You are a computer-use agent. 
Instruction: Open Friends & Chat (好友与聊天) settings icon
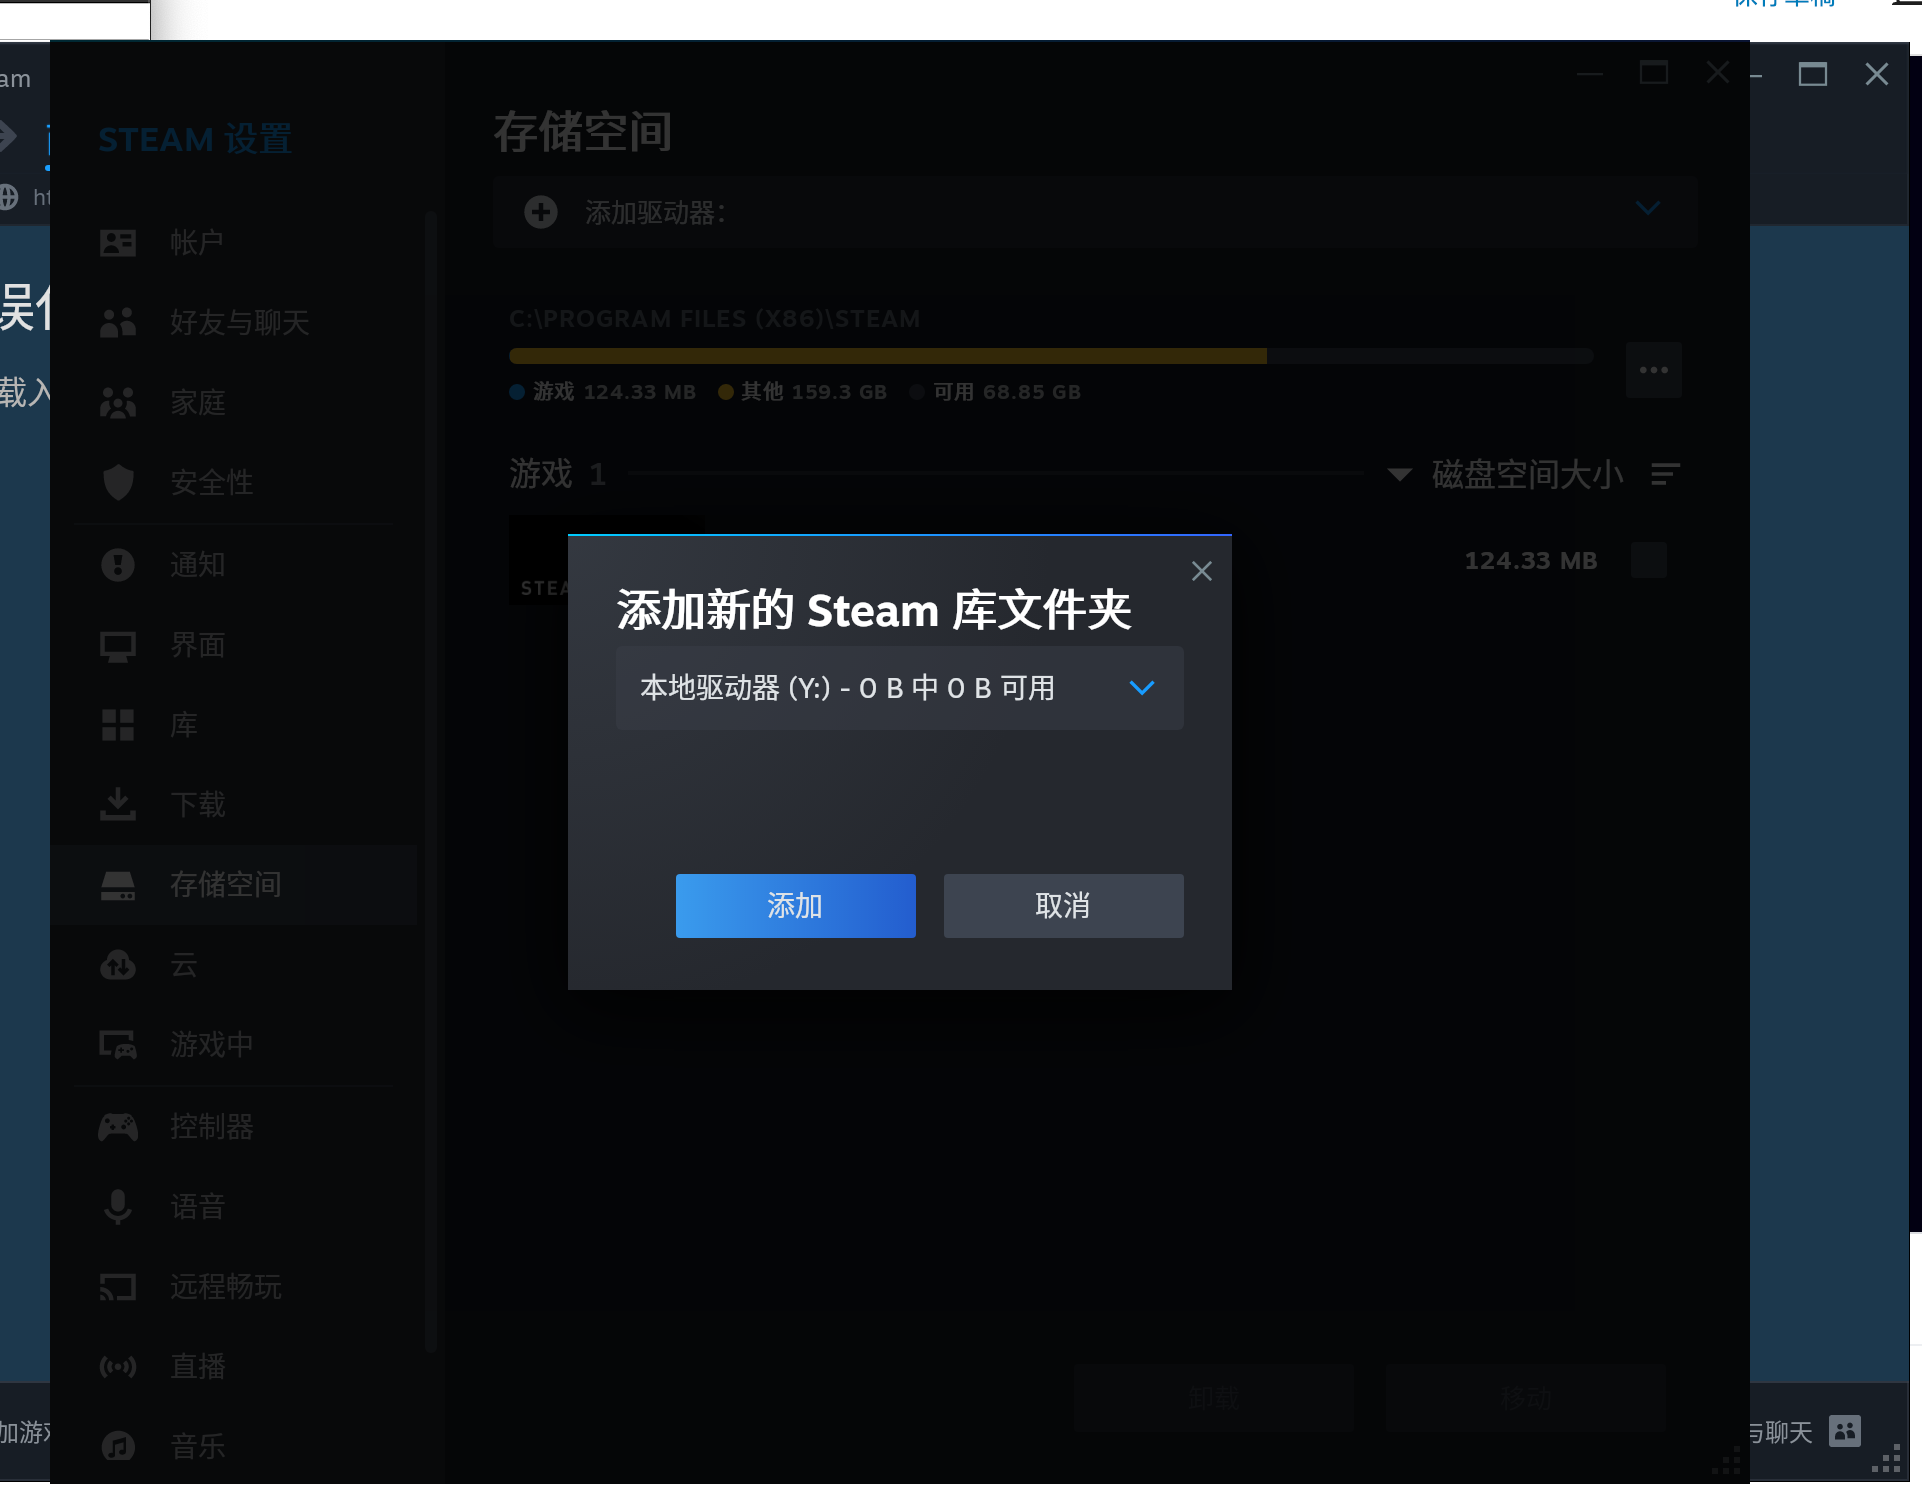coord(118,323)
